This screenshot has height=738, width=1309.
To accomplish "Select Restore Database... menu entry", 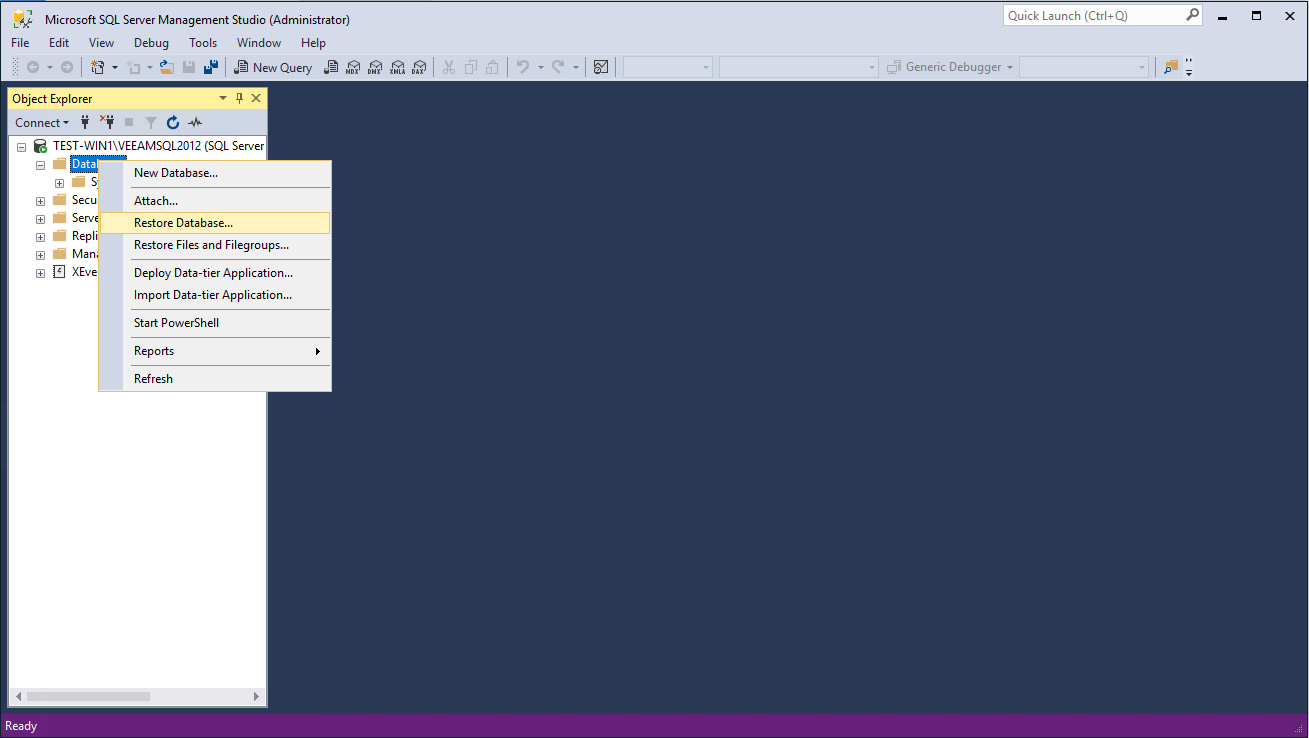I will tap(215, 223).
